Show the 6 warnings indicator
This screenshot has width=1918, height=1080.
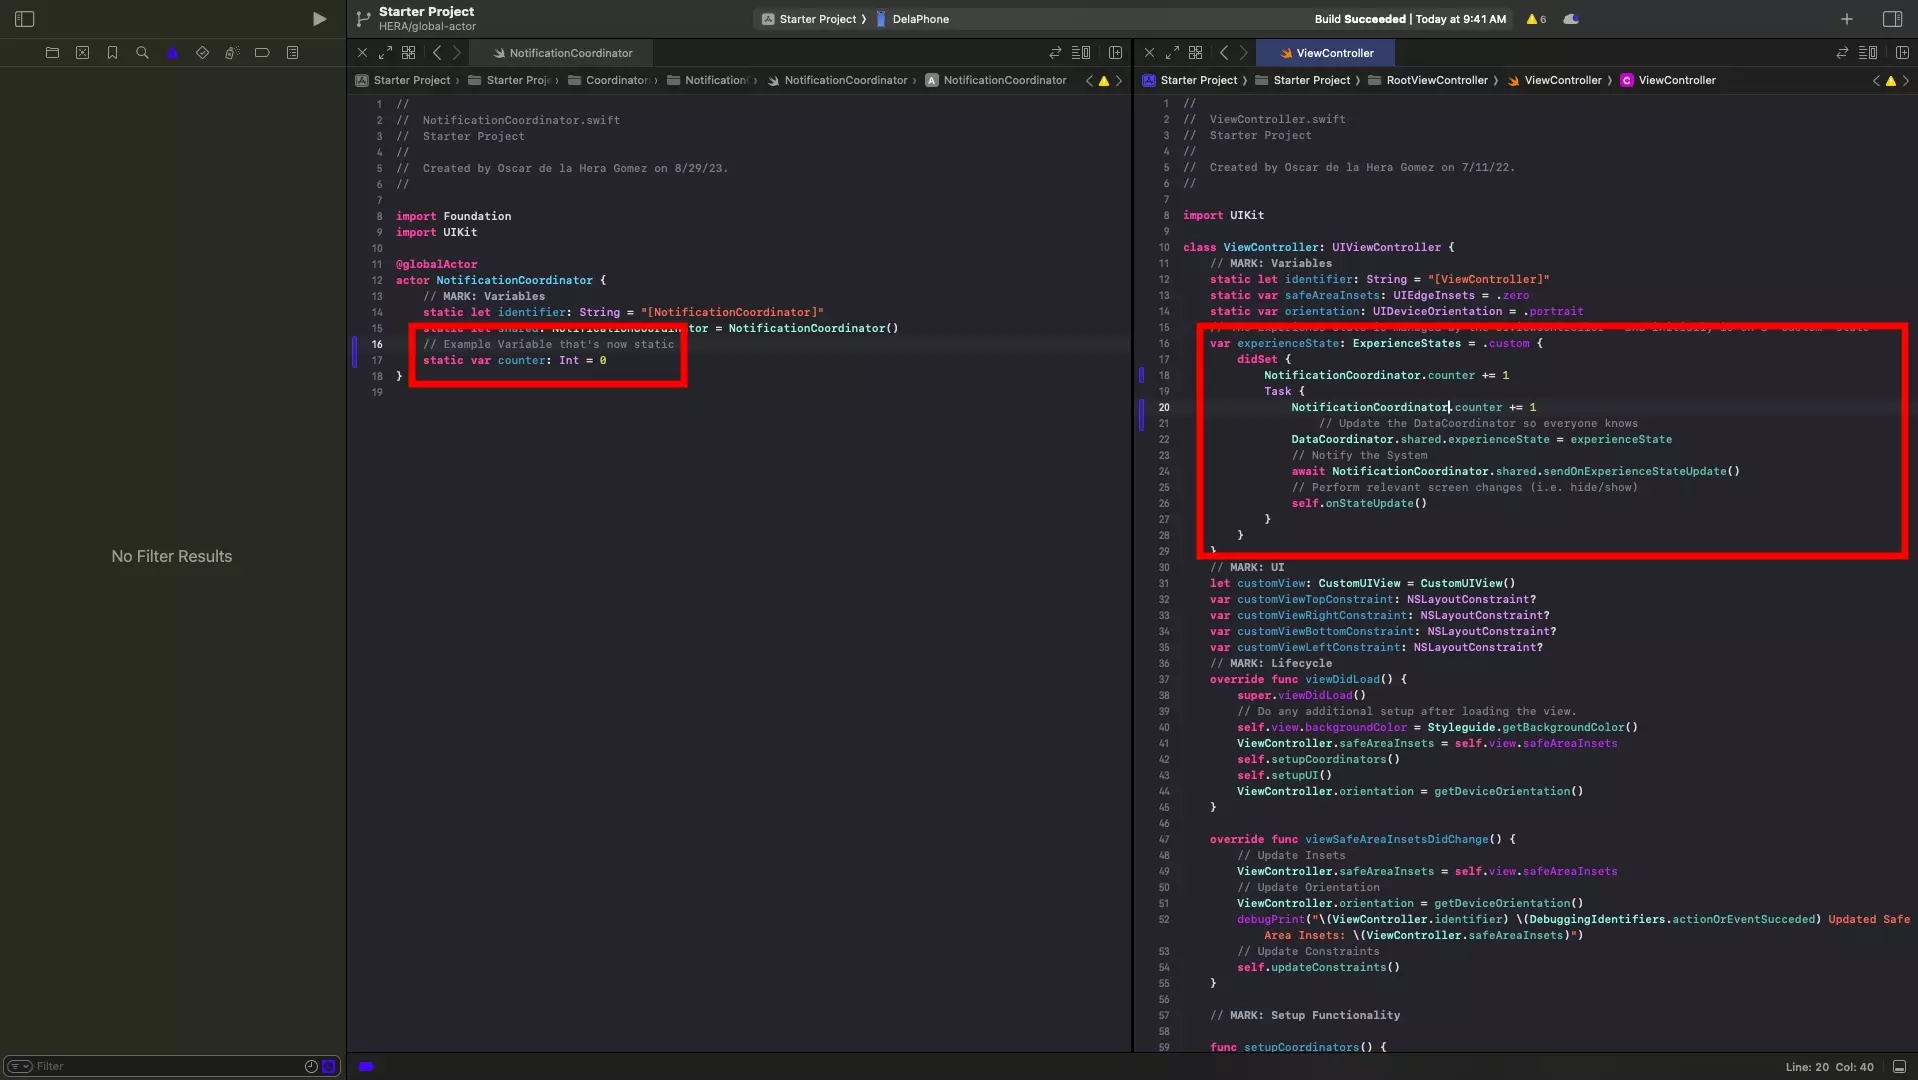tap(1536, 19)
